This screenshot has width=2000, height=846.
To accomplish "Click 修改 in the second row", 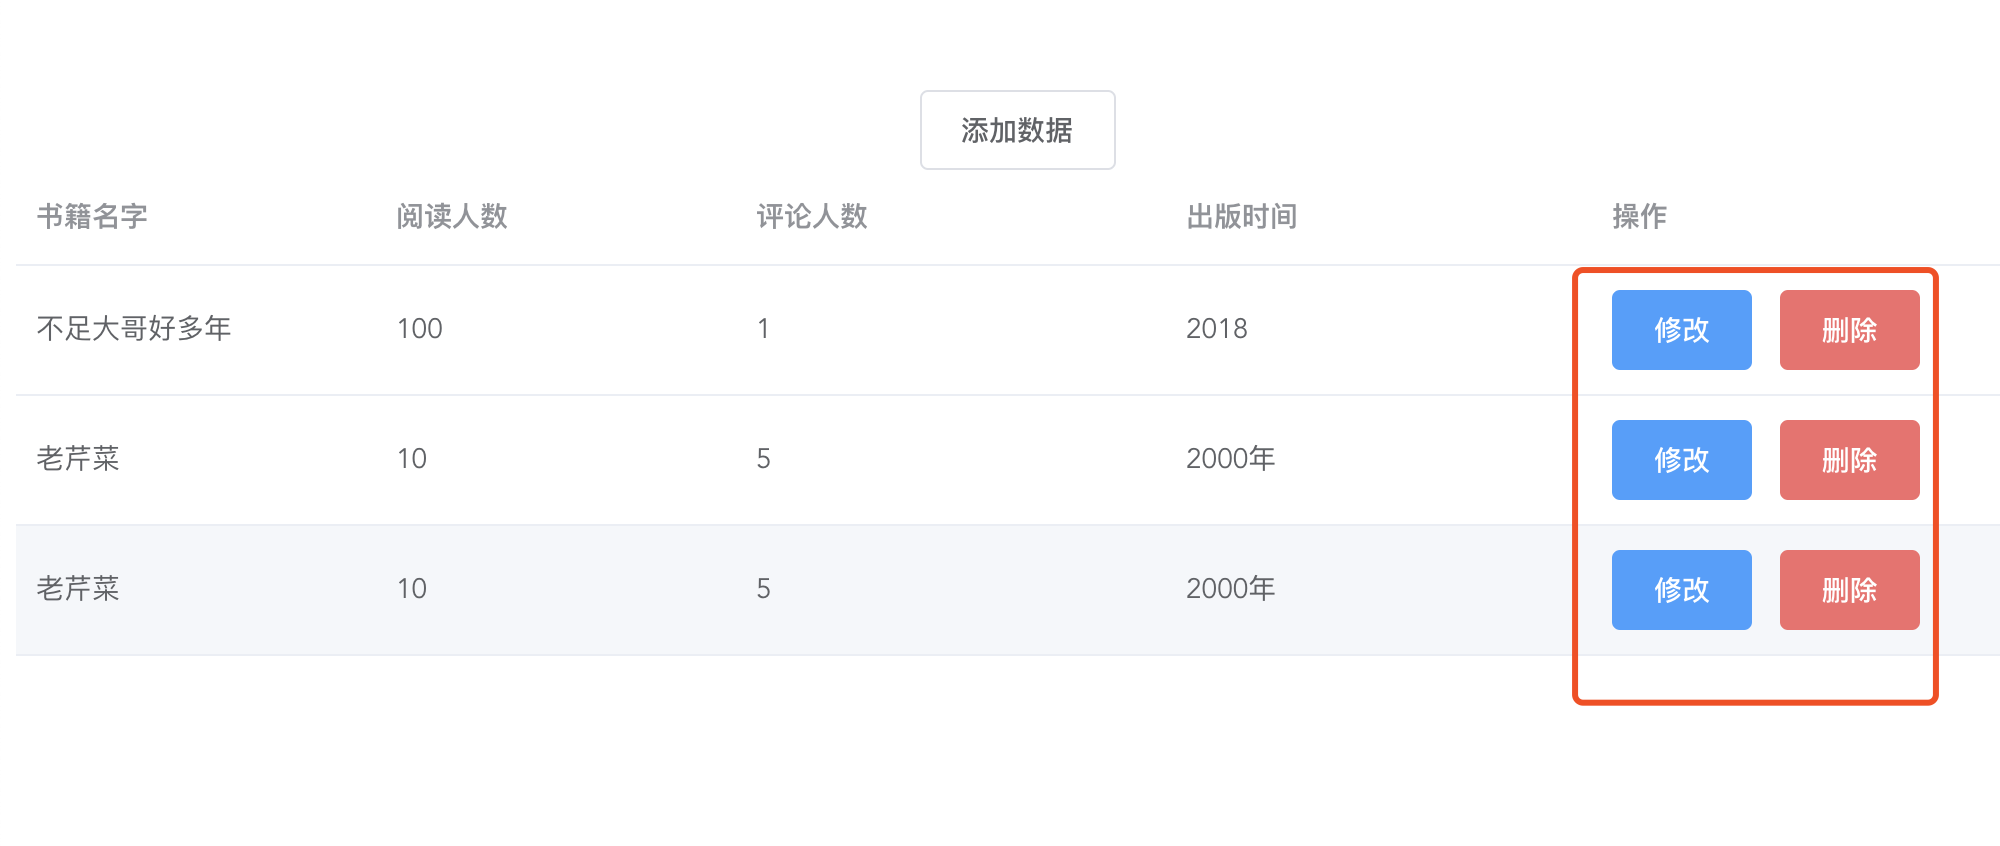I will tap(1681, 460).
